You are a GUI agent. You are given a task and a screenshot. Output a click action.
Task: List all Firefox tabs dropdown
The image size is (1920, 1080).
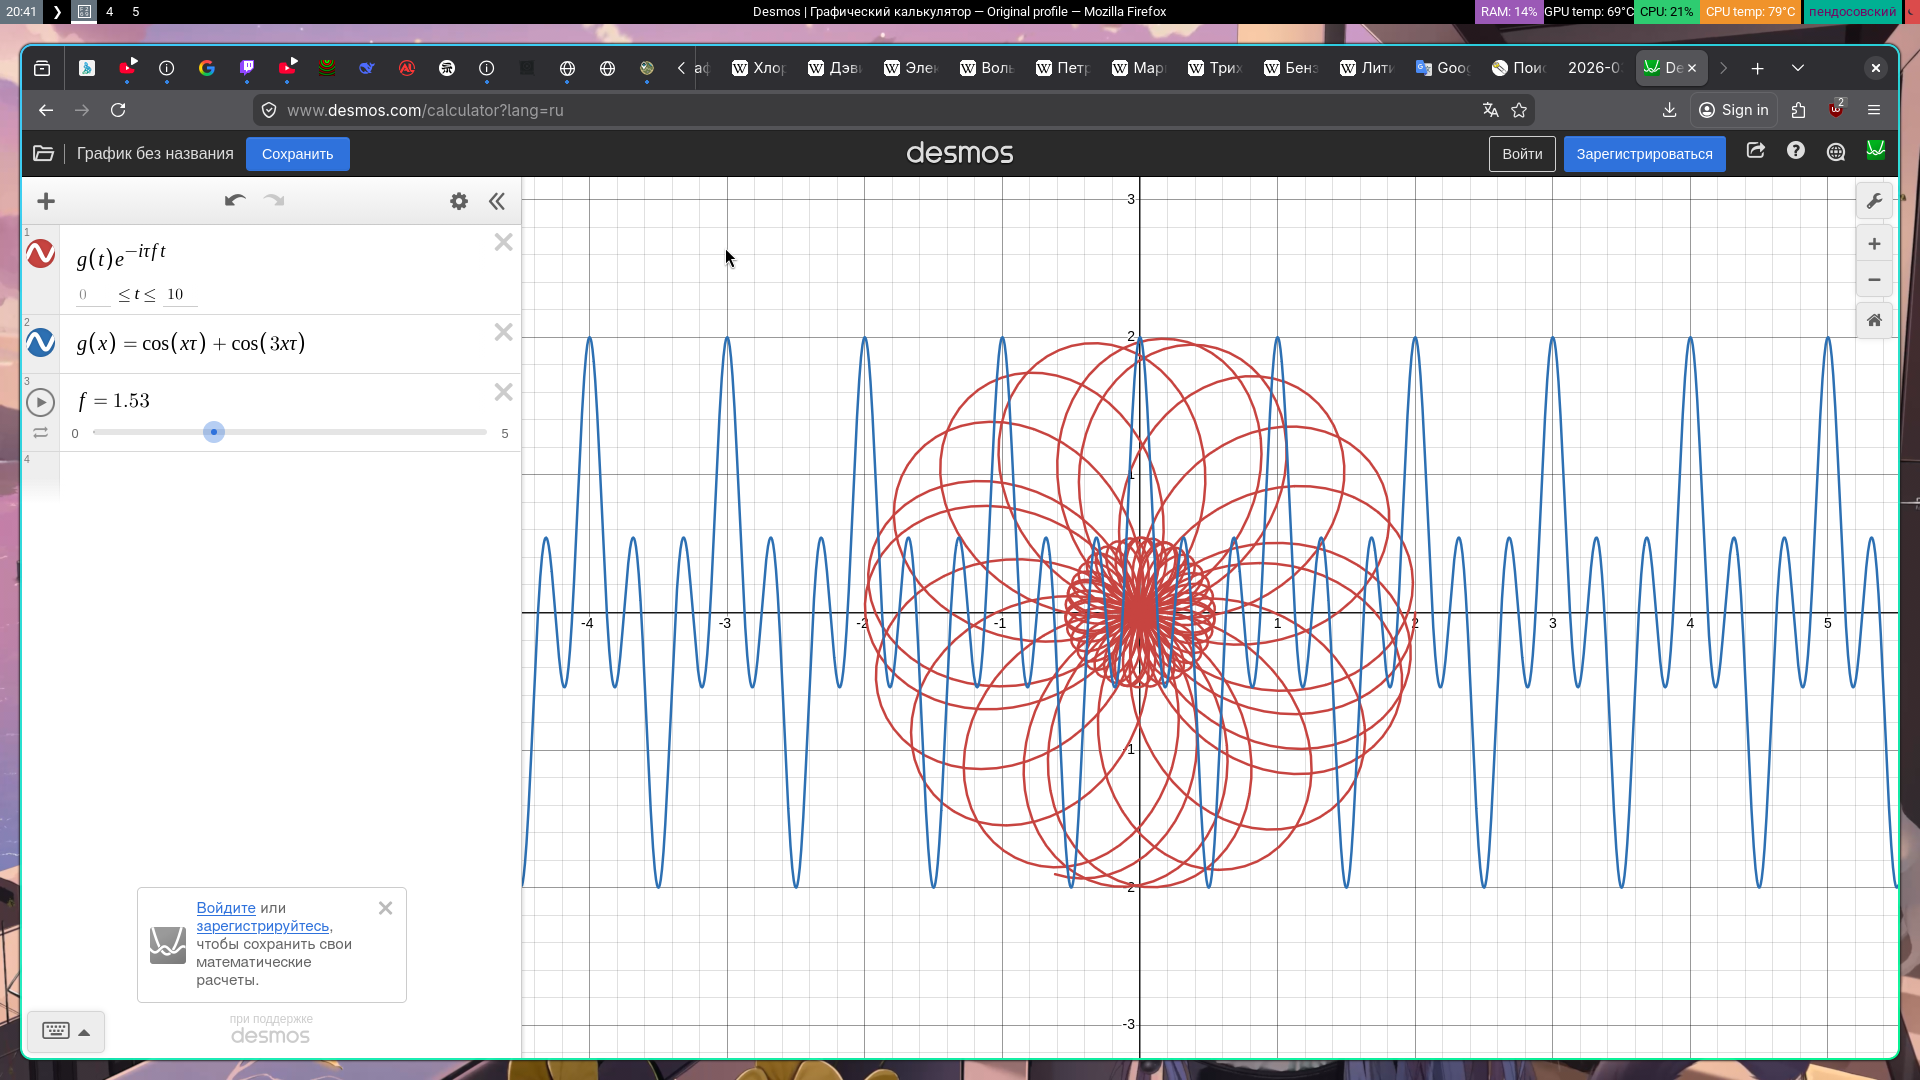[1797, 68]
